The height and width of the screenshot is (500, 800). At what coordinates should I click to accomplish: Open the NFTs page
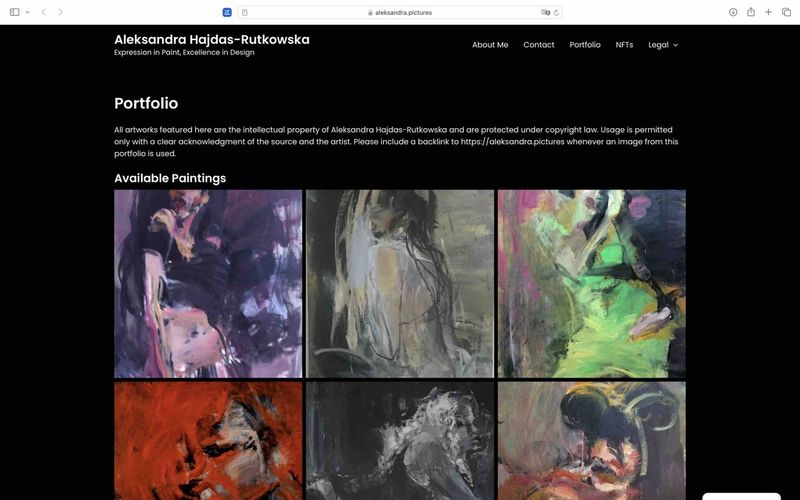coord(624,45)
